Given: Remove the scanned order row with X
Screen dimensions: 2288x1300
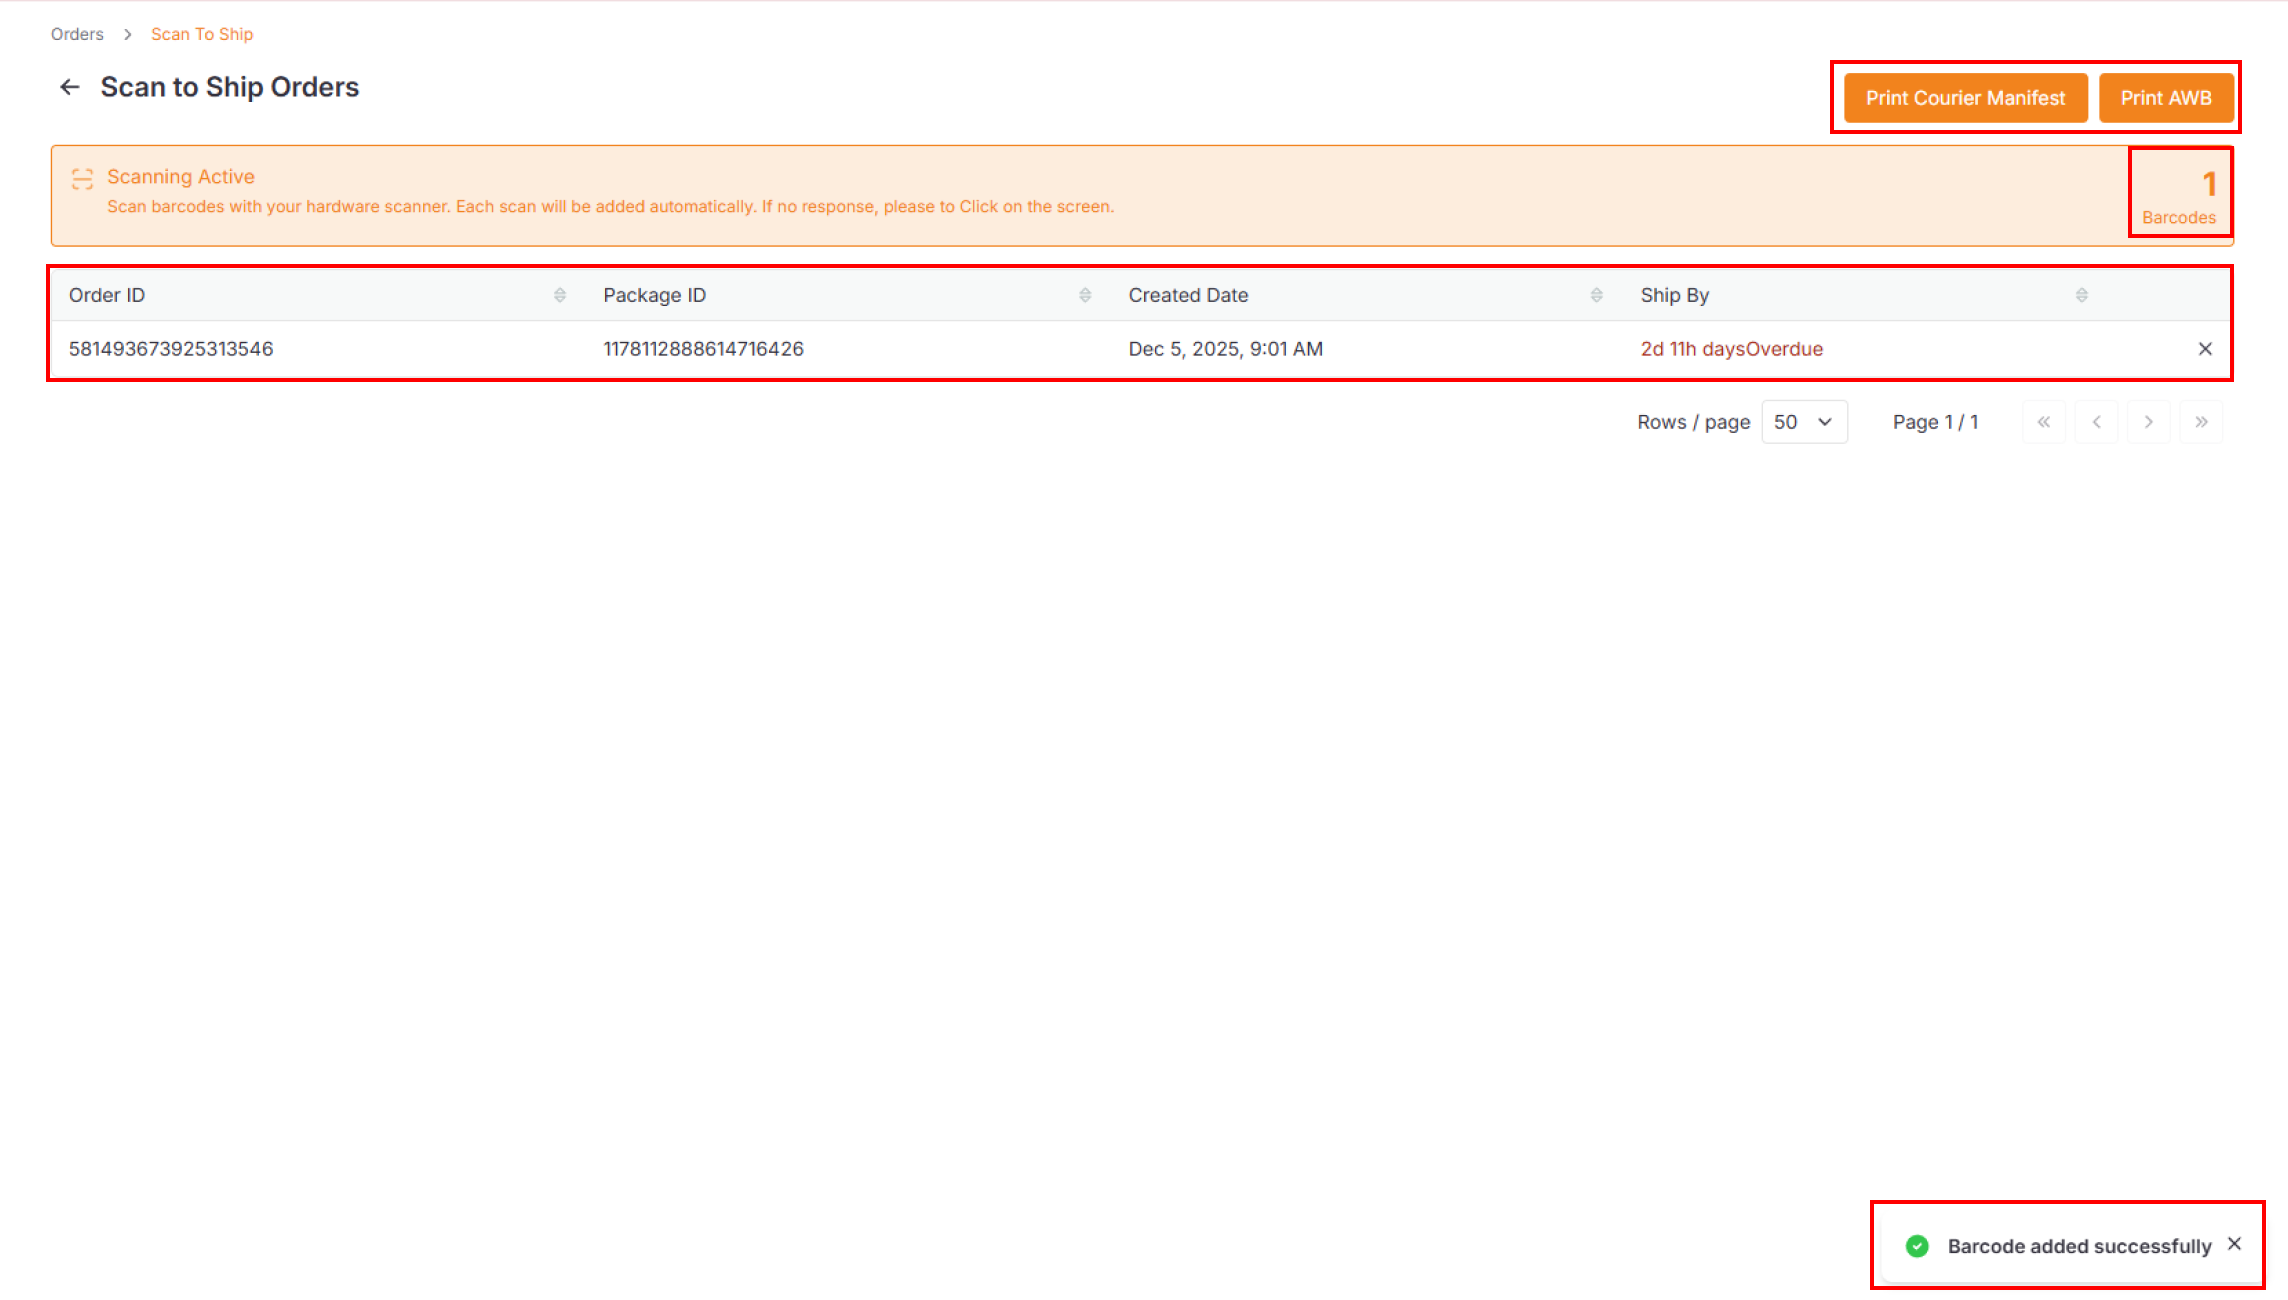Looking at the screenshot, I should (2205, 349).
